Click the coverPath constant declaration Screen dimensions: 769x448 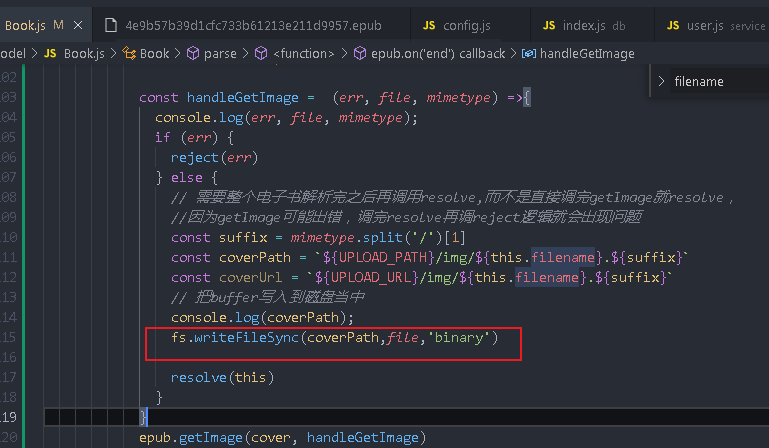click(x=255, y=258)
